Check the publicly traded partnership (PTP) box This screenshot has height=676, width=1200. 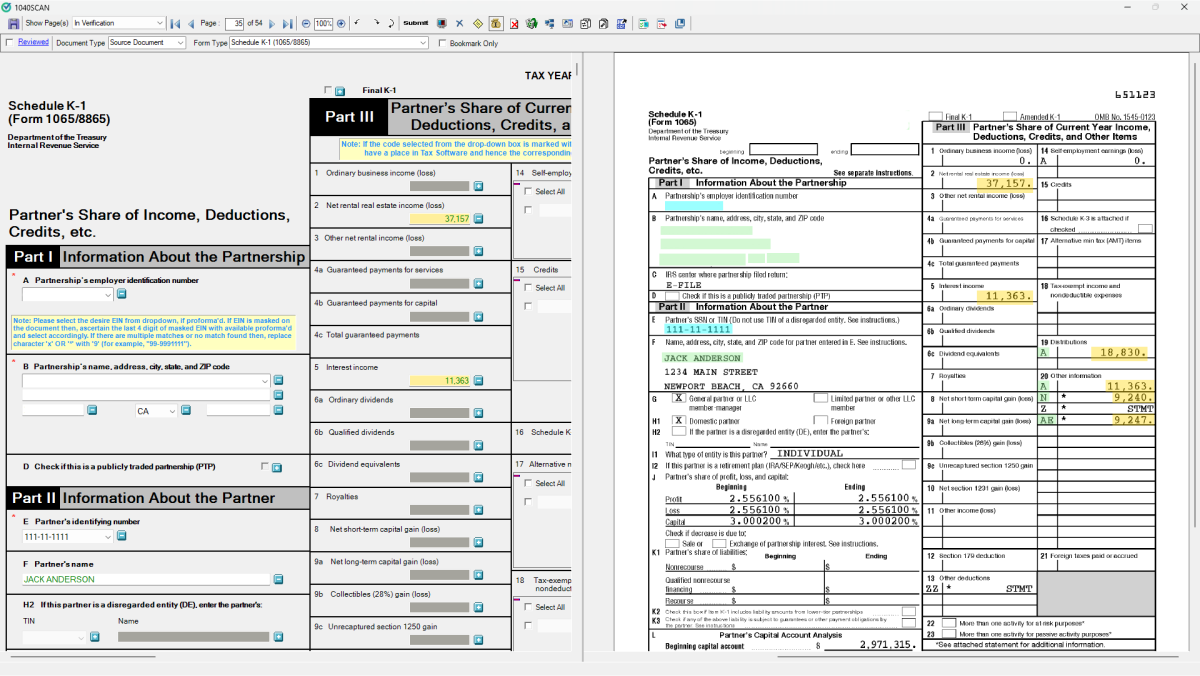point(264,466)
